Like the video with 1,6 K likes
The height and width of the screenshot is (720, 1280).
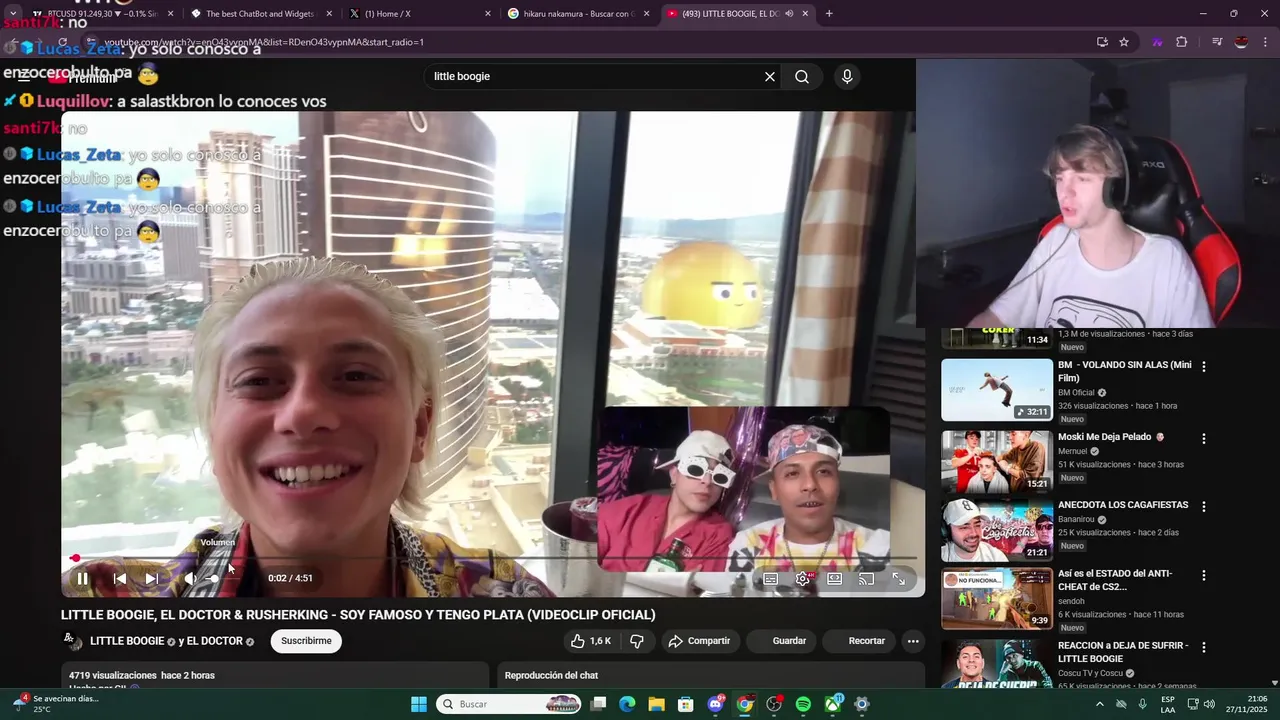pos(590,641)
